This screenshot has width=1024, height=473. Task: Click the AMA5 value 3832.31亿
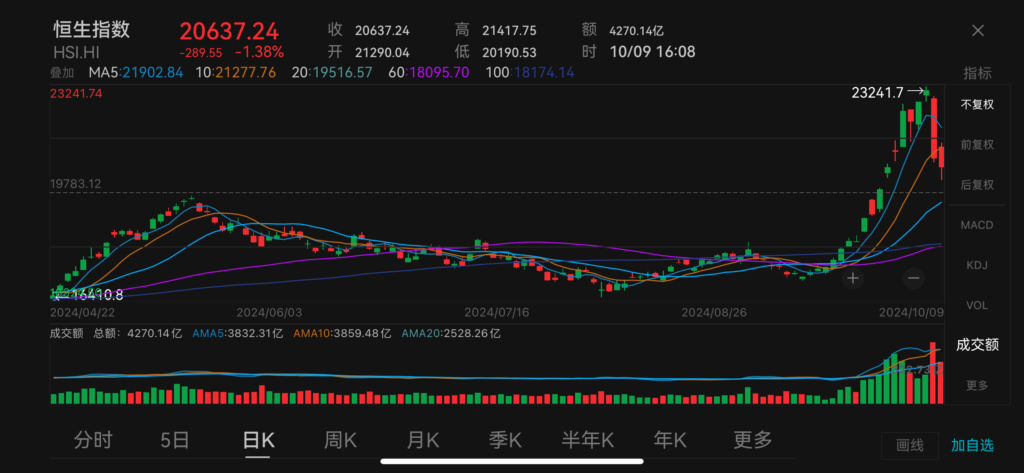(253, 333)
